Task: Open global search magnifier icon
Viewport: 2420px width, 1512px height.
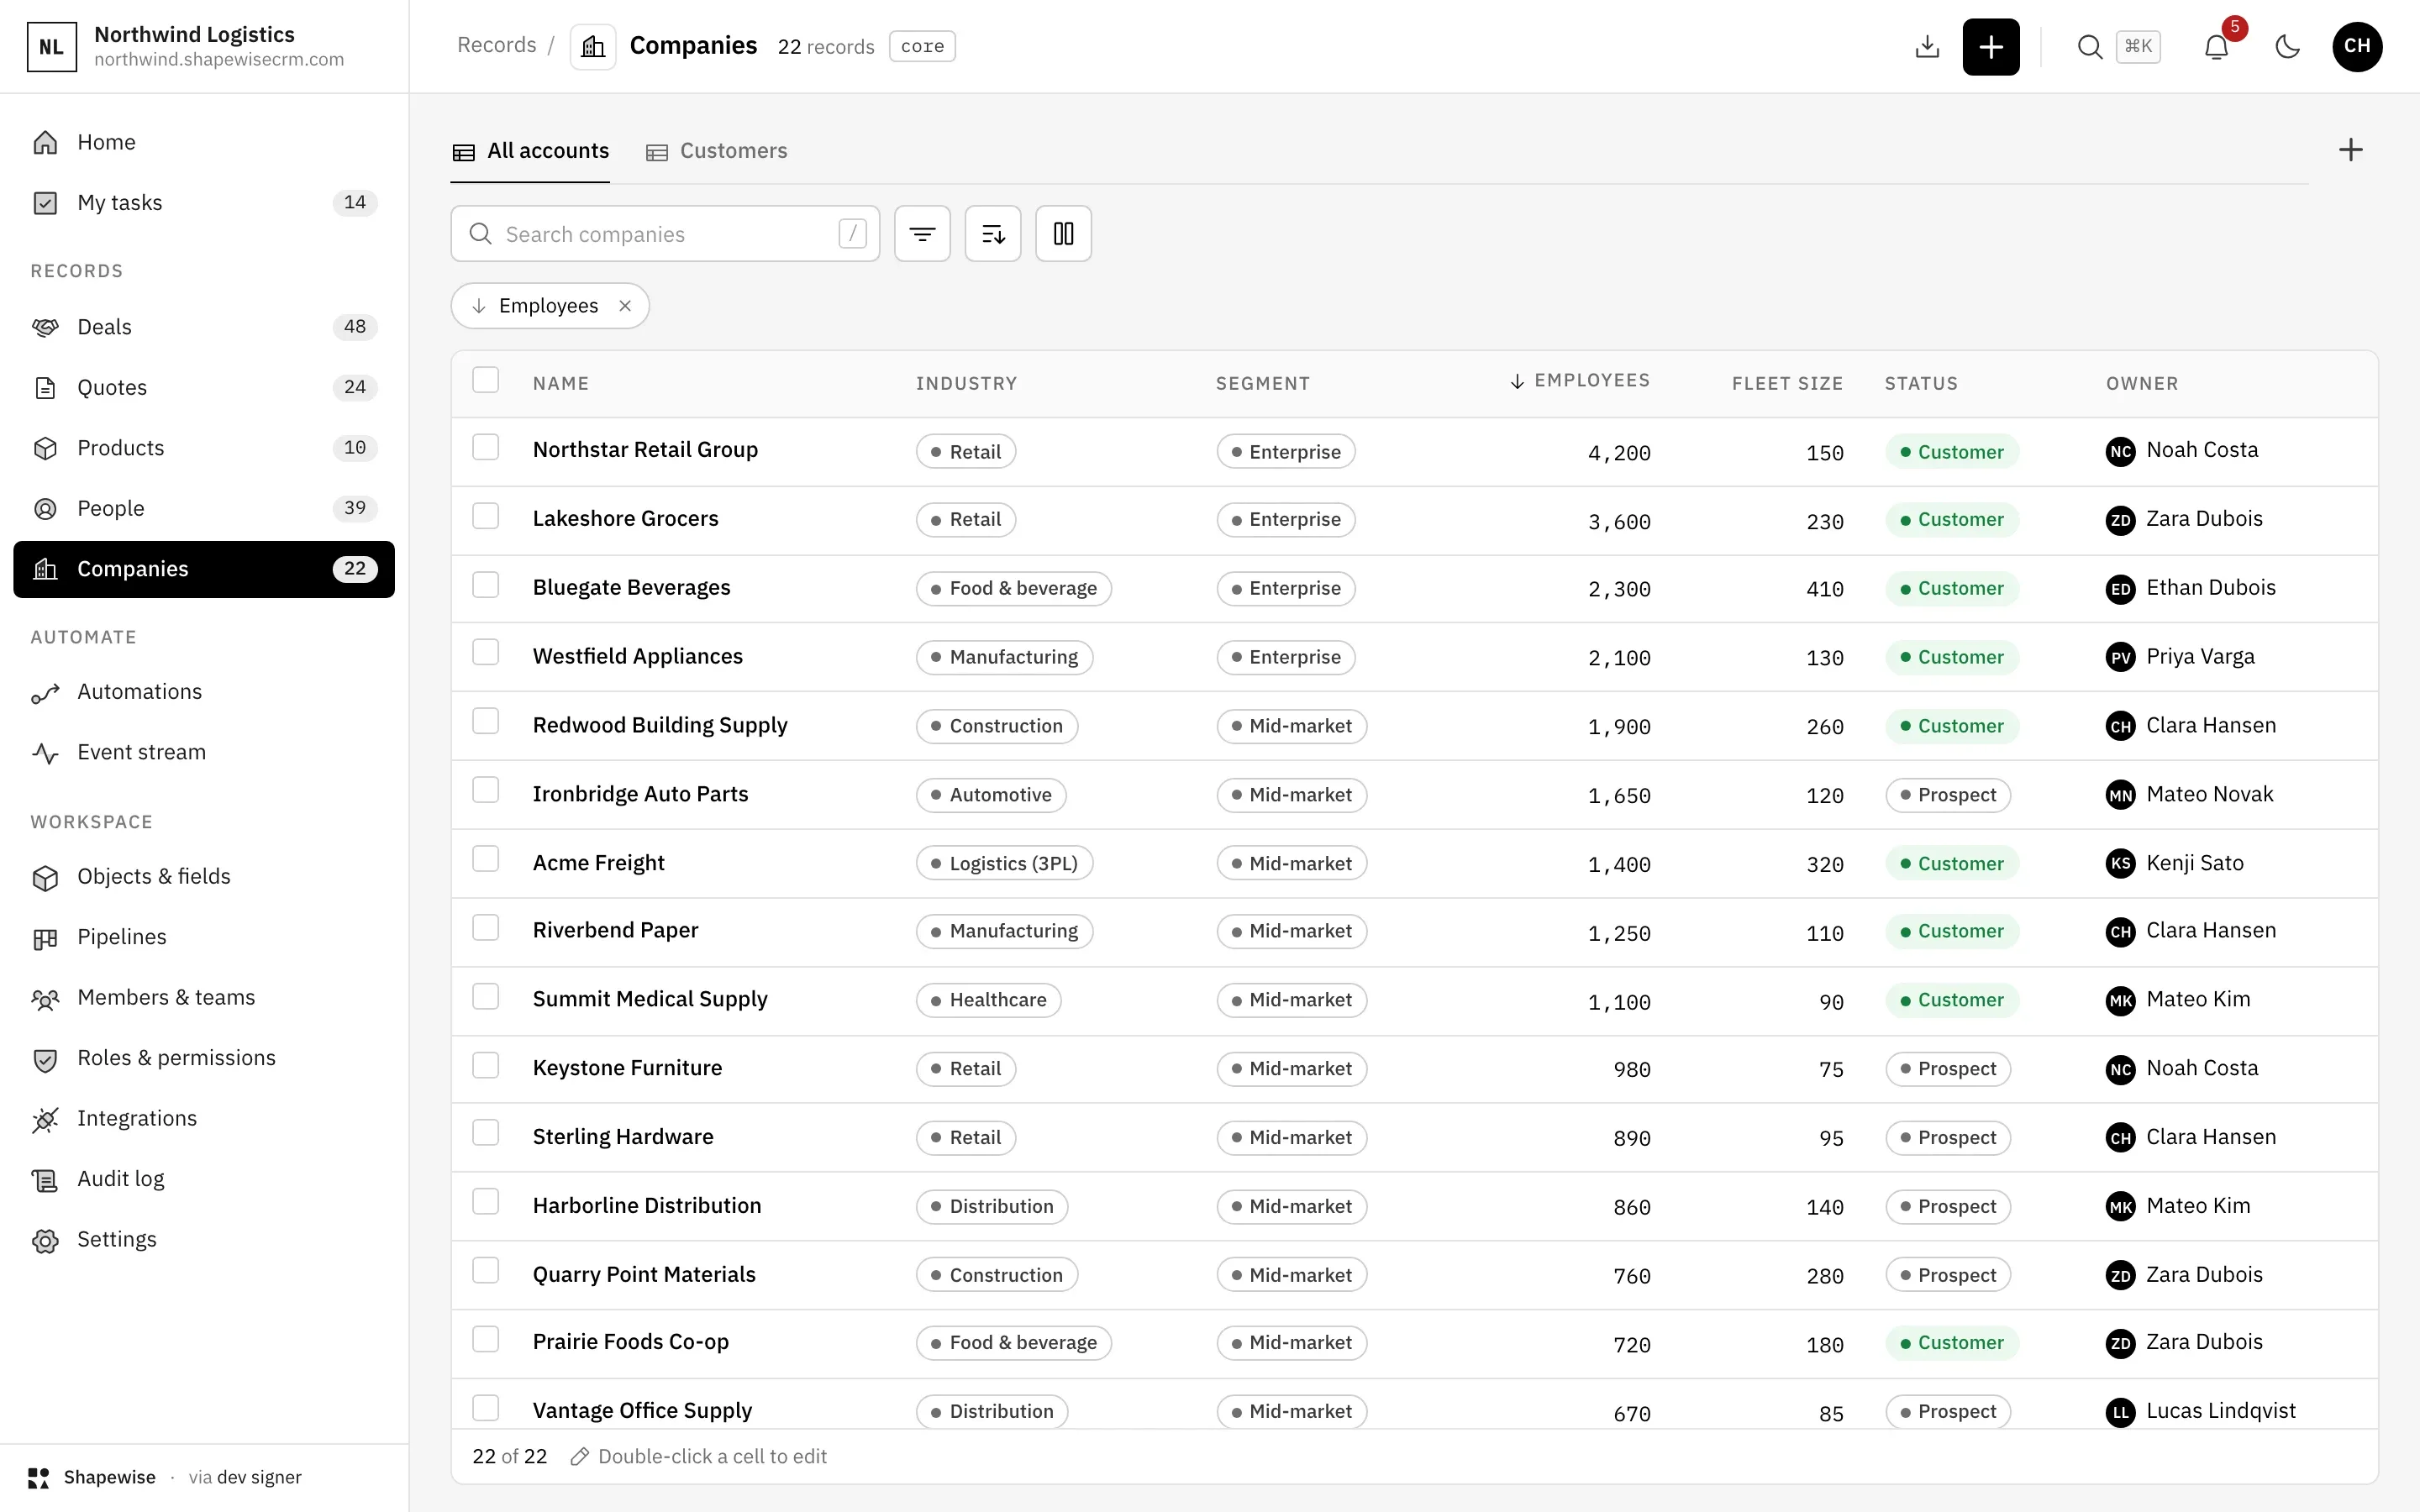Action: click(2089, 46)
